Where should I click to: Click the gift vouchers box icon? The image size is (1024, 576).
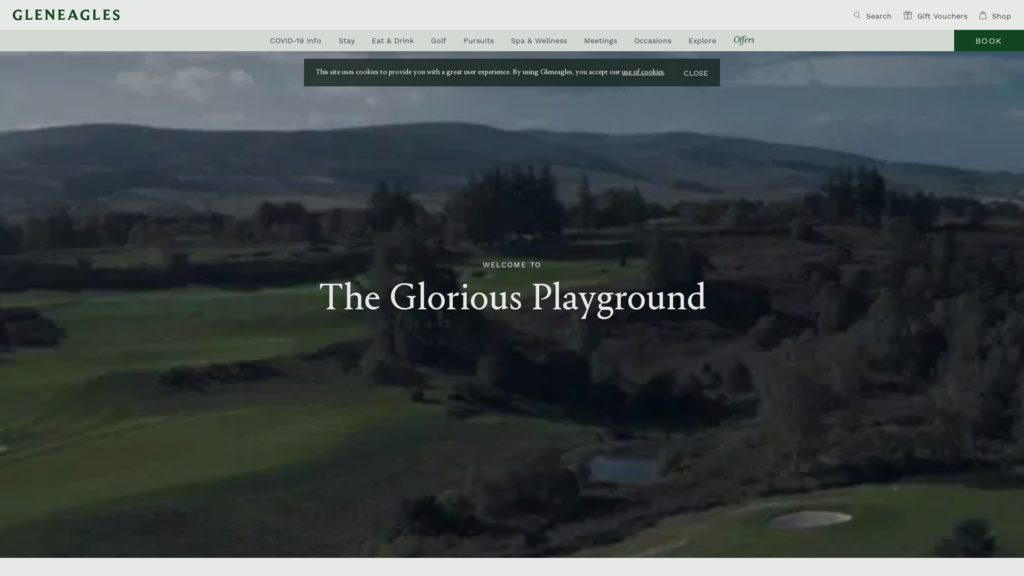[908, 15]
